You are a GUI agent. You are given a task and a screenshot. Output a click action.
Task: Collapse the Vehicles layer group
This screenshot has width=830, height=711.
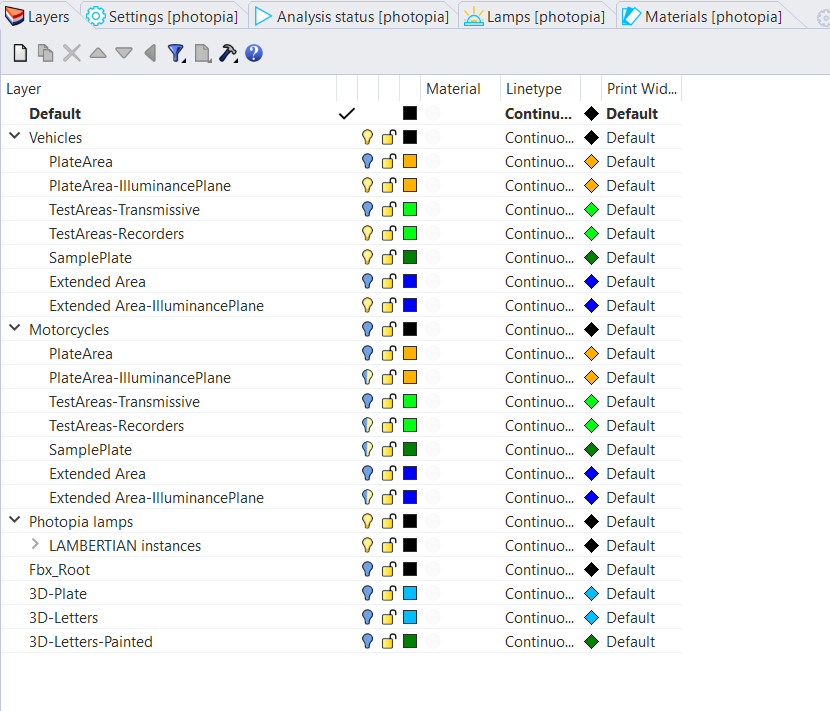(15, 138)
